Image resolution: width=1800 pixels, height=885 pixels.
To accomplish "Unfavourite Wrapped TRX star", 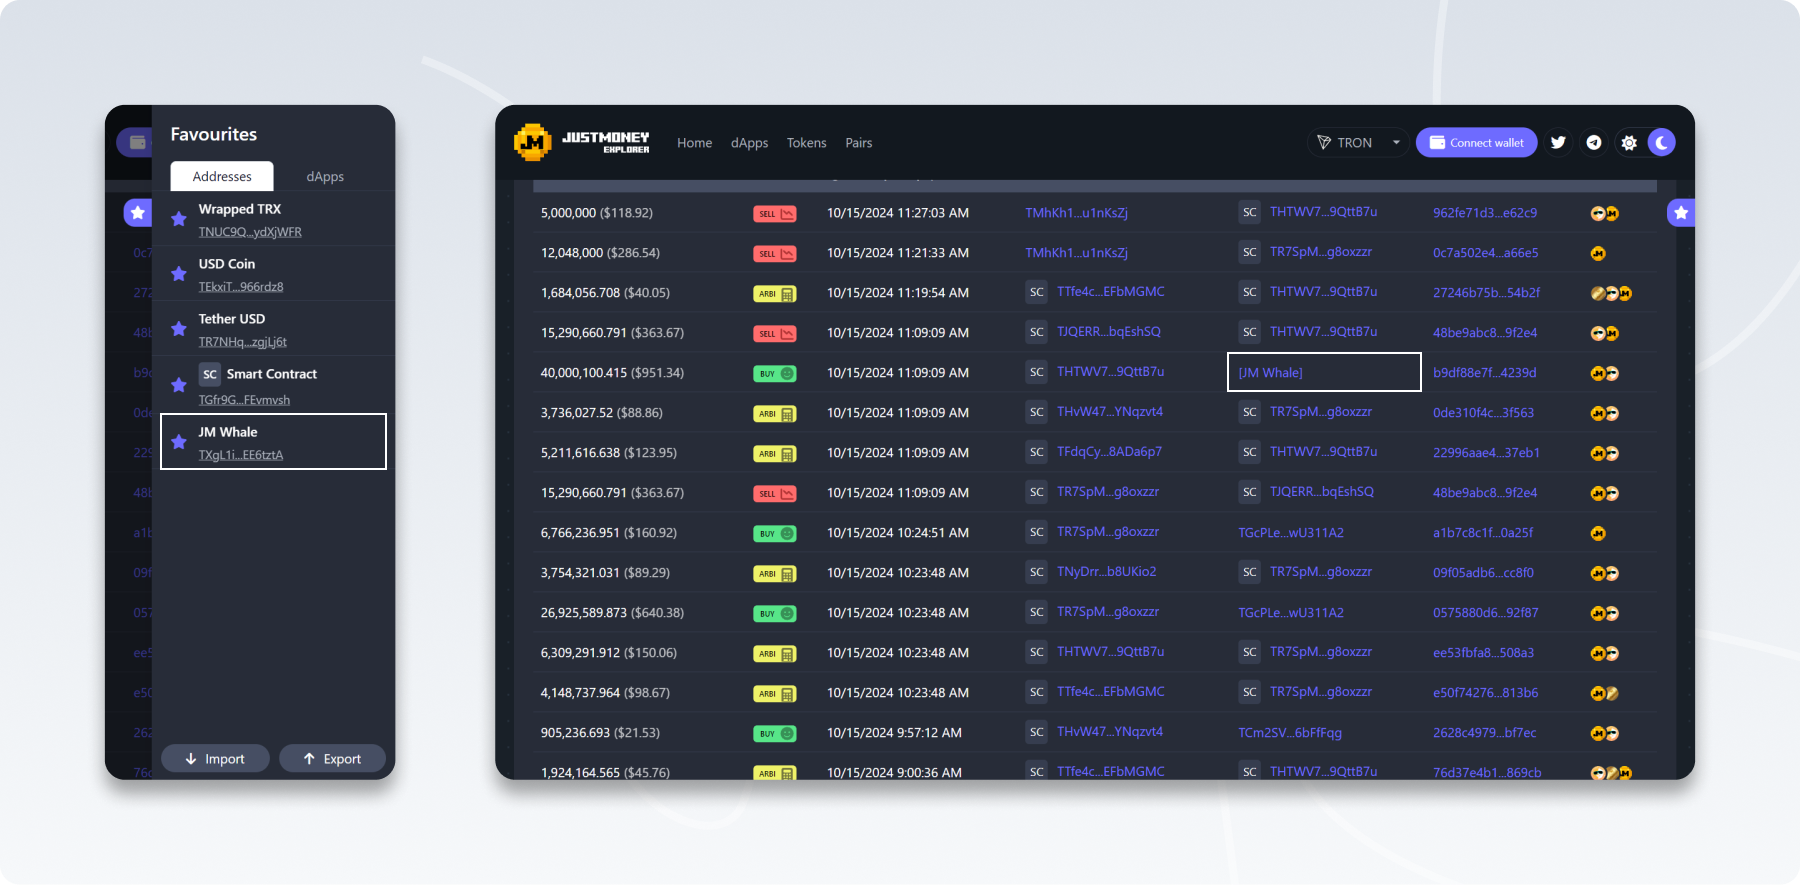I will click(179, 219).
